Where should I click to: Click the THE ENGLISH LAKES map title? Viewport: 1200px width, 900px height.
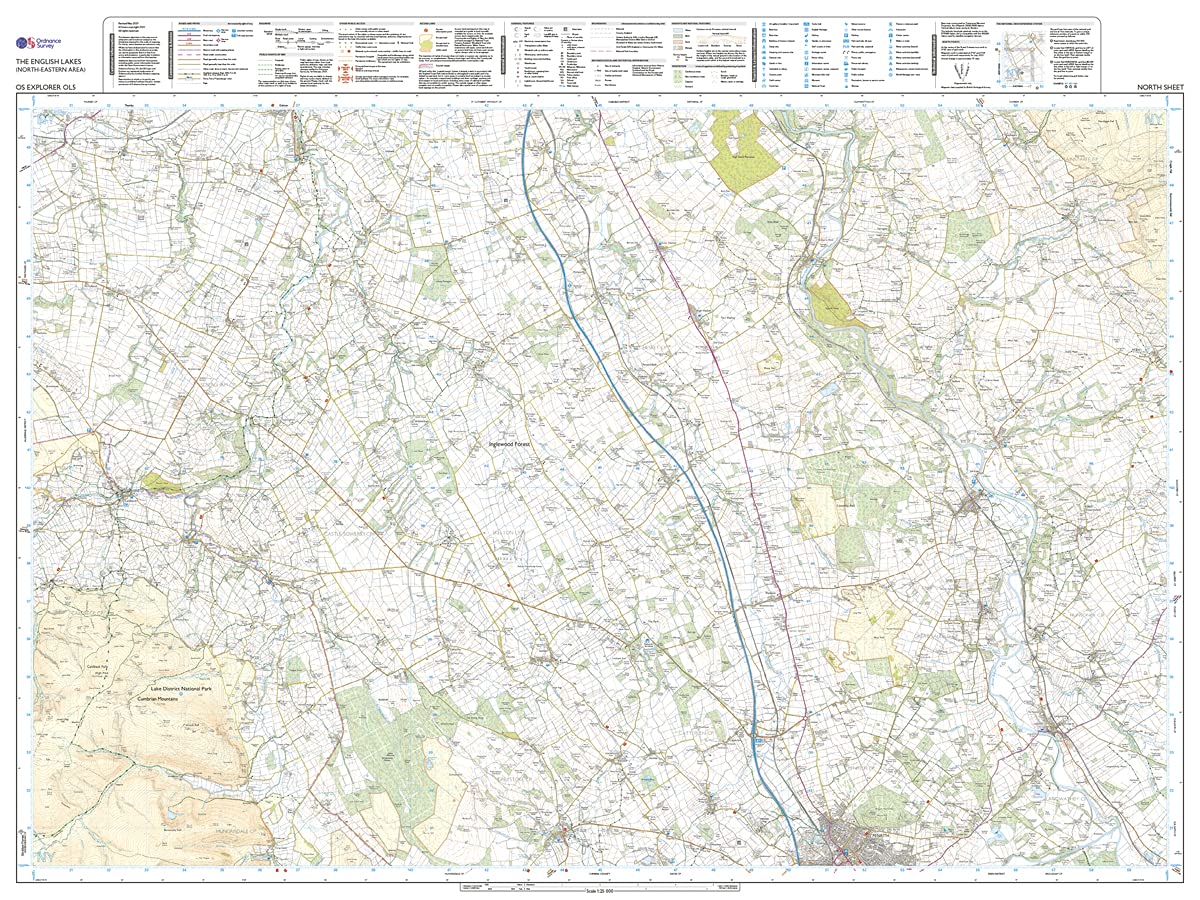[x=49, y=62]
